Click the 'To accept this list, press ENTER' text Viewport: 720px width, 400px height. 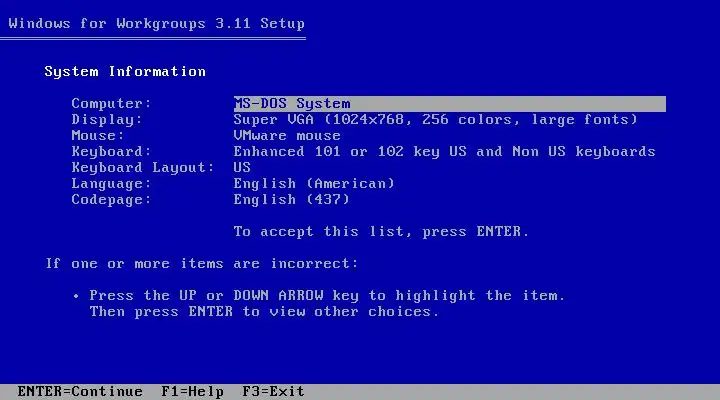(381, 231)
